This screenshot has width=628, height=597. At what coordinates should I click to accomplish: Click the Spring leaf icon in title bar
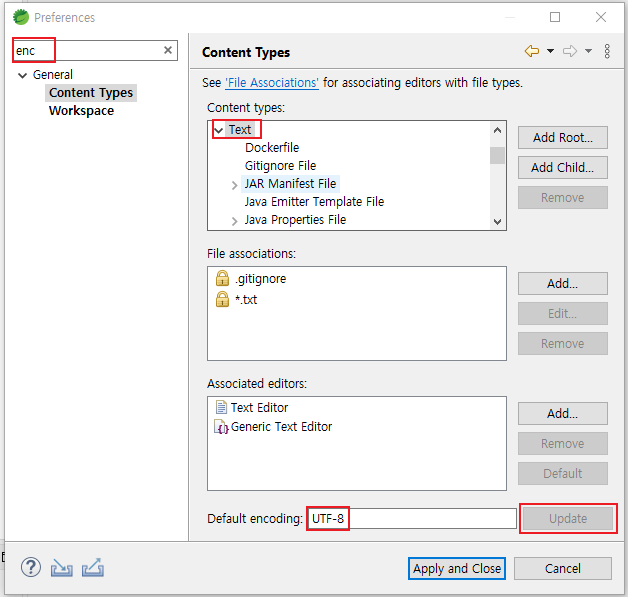[x=21, y=17]
